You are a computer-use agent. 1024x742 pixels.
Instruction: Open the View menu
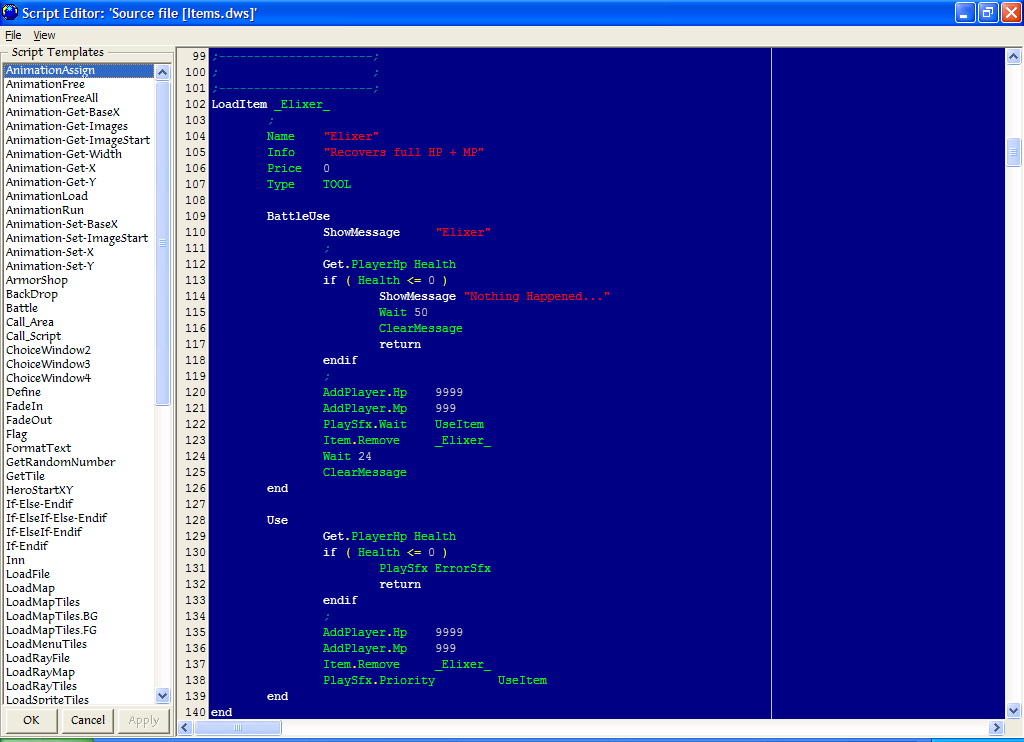pos(44,35)
